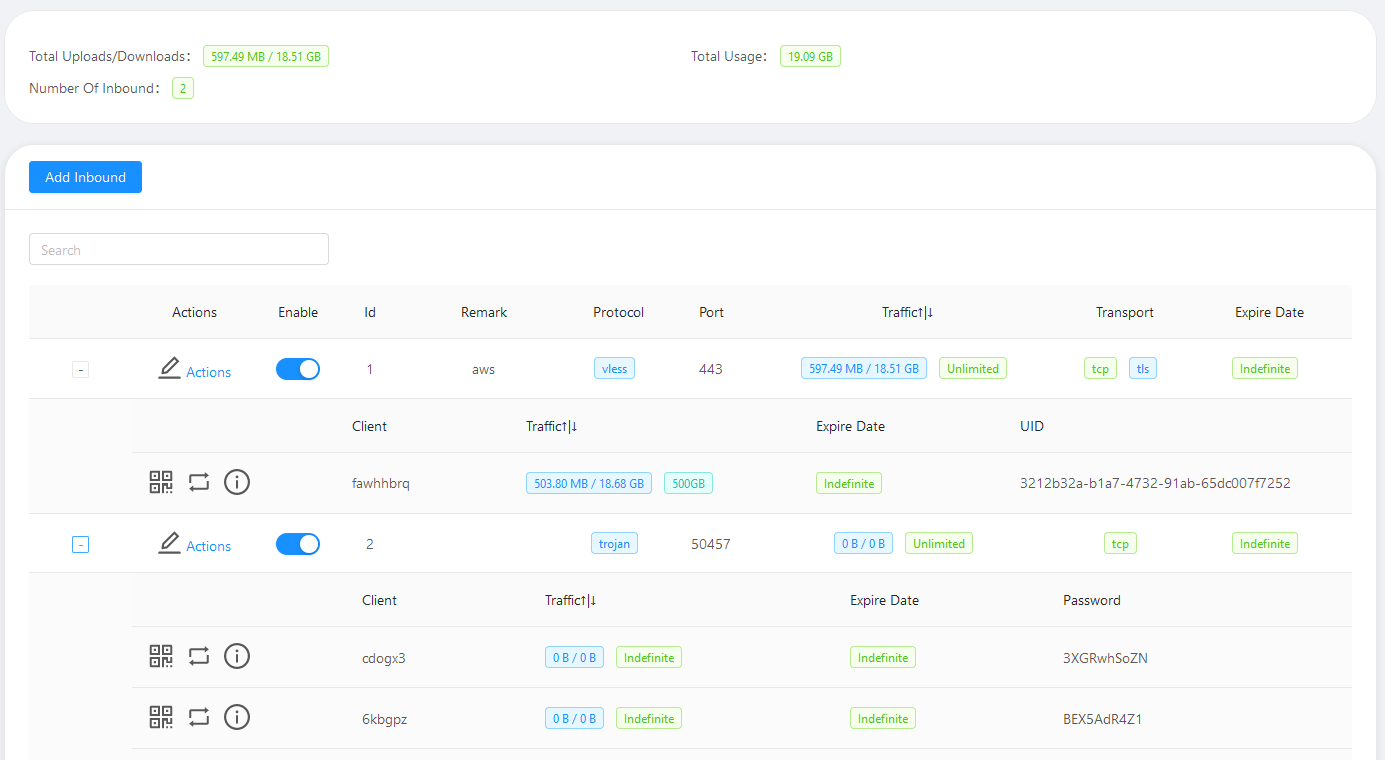Screen dimensions: 1385x760
Task: Click the Expire Date column header
Action: (x=1269, y=312)
